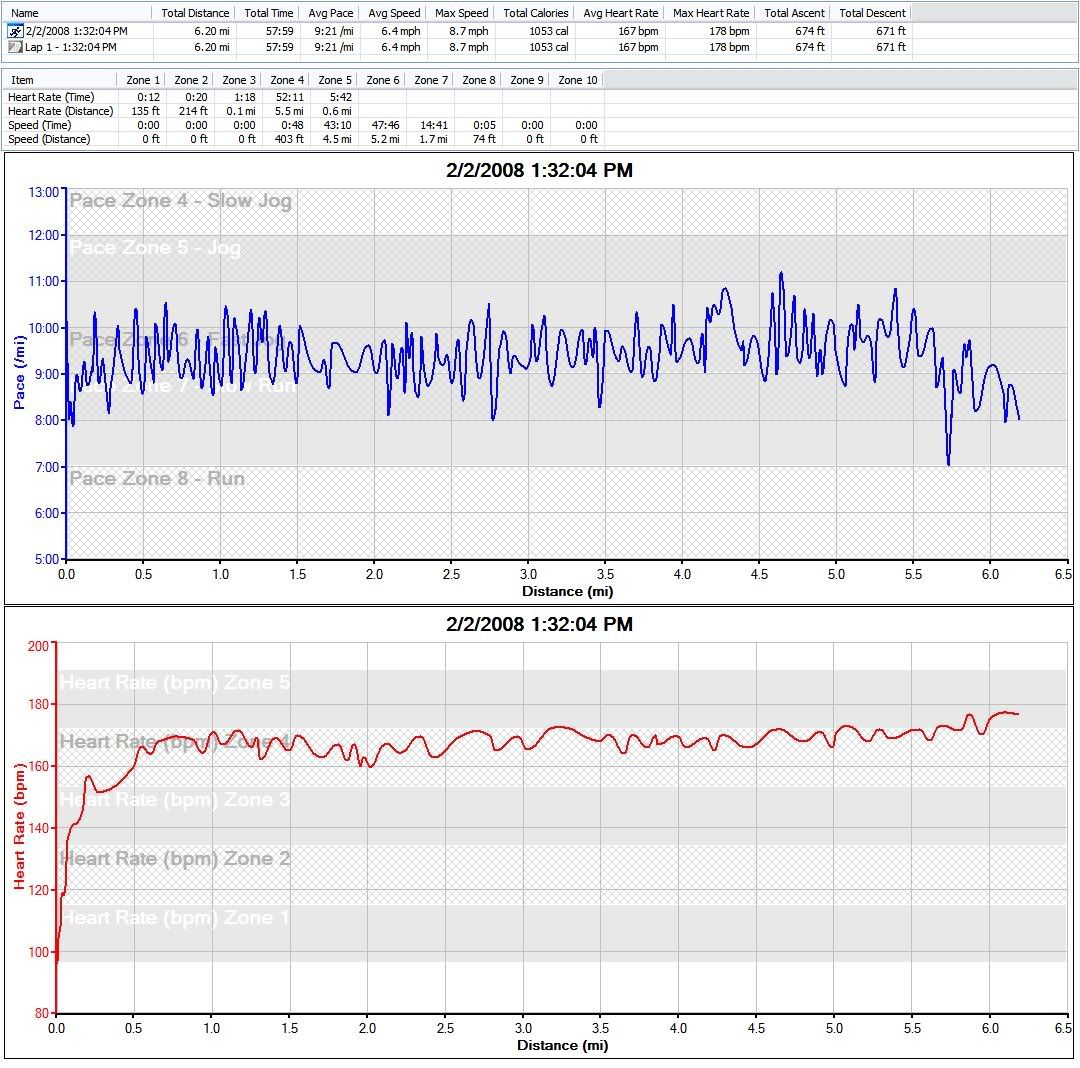The height and width of the screenshot is (1068, 1080).
Task: Select the Total Descent column header
Action: point(872,13)
